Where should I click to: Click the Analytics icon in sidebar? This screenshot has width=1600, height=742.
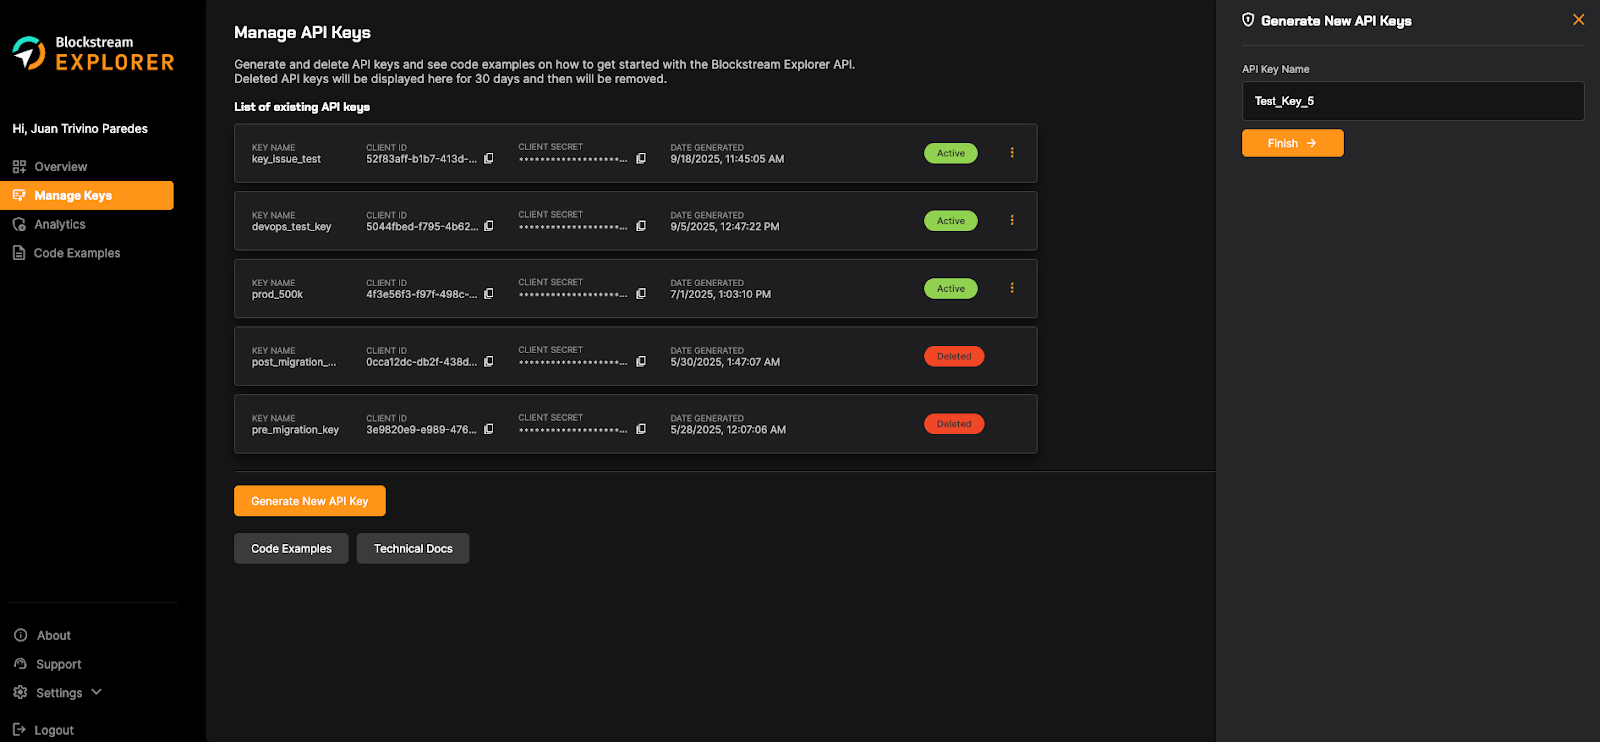pos(19,224)
